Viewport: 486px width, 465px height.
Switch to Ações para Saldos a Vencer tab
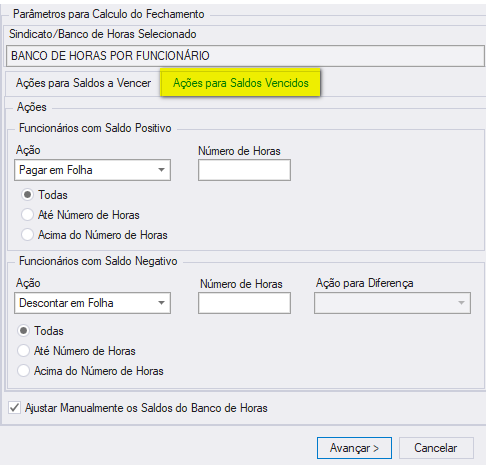[84, 83]
